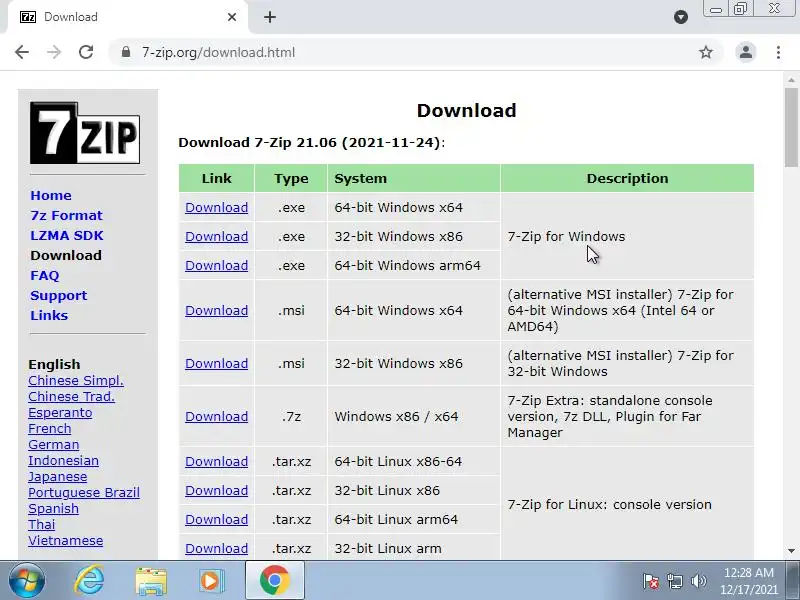Click the browser forward arrow
The image size is (800, 600).
coord(54,52)
